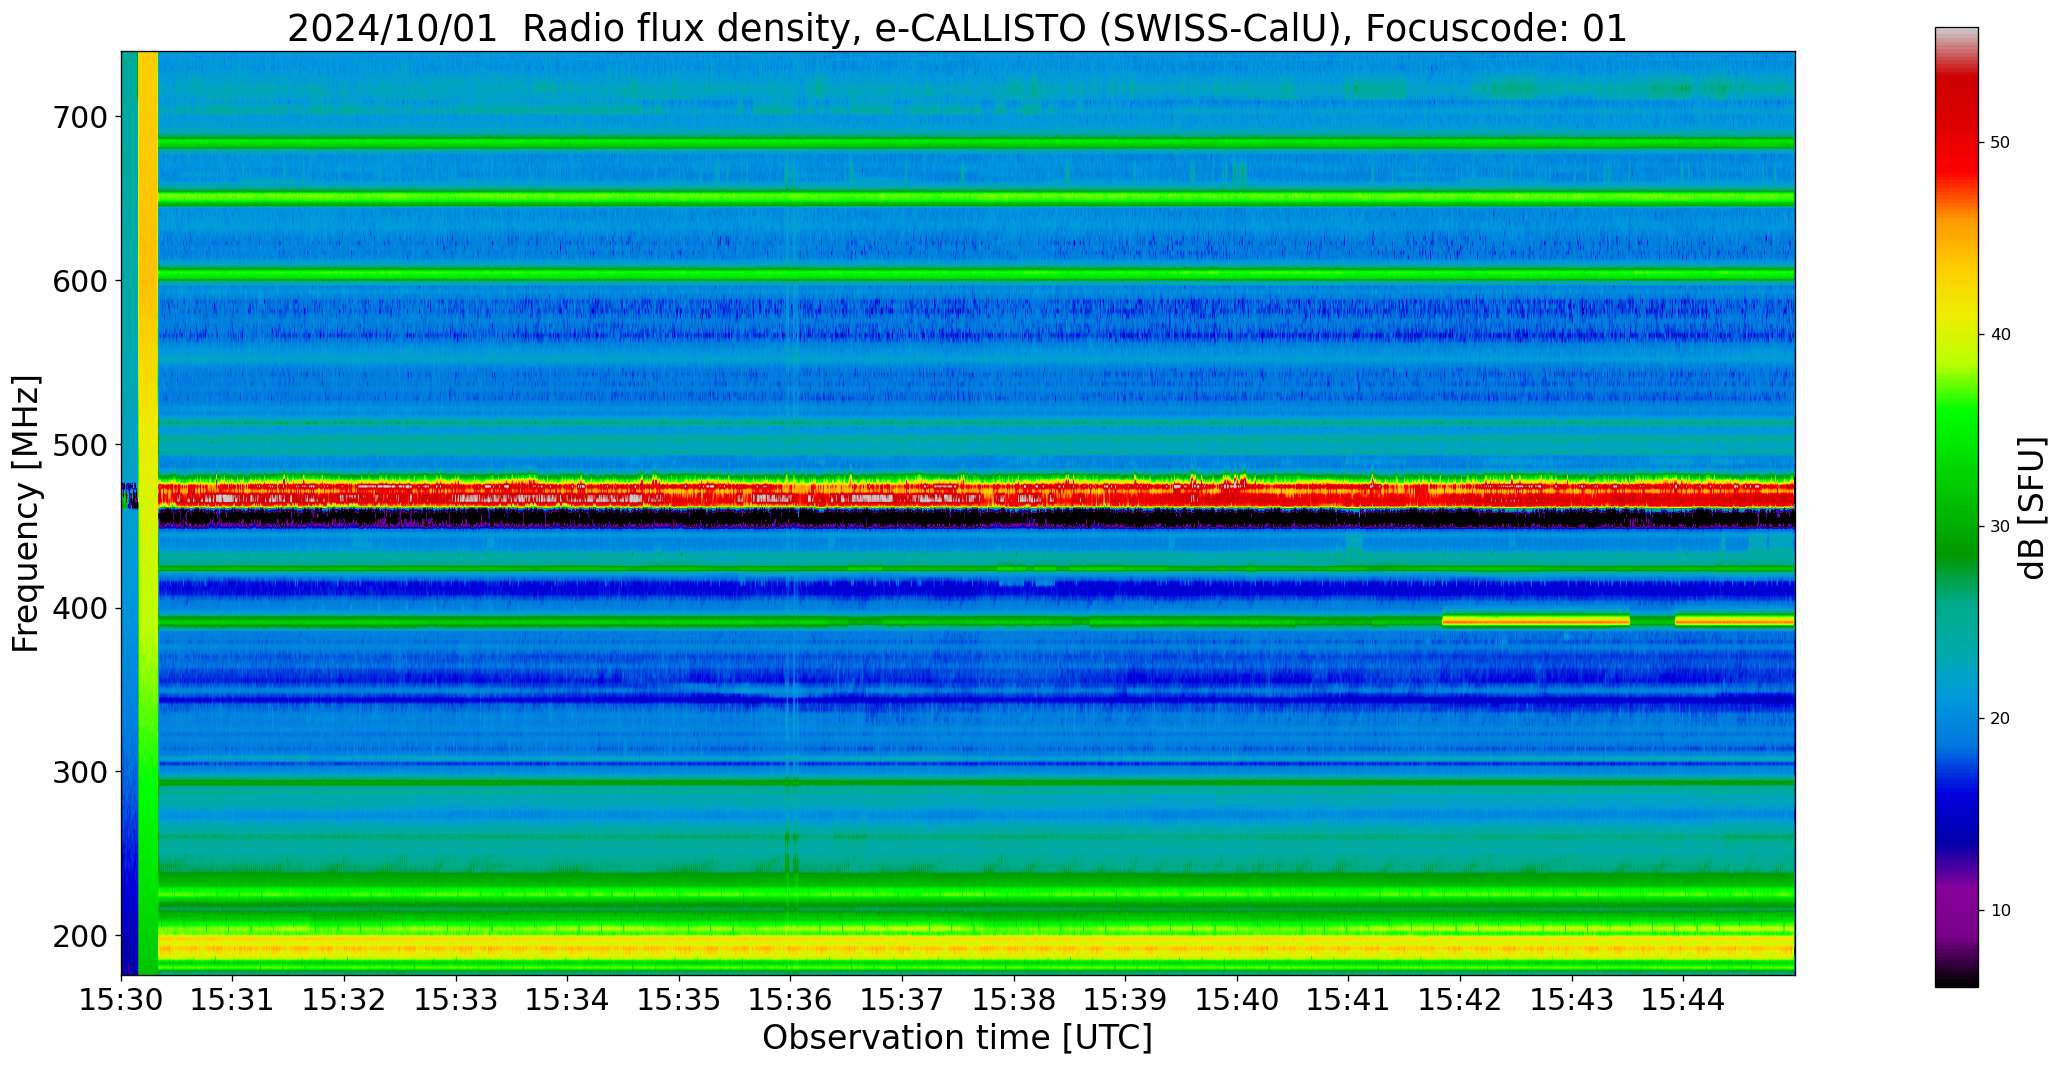Image resolution: width=2062 pixels, height=1067 pixels.
Task: Click the 15:32 time tick label
Action: tap(345, 999)
